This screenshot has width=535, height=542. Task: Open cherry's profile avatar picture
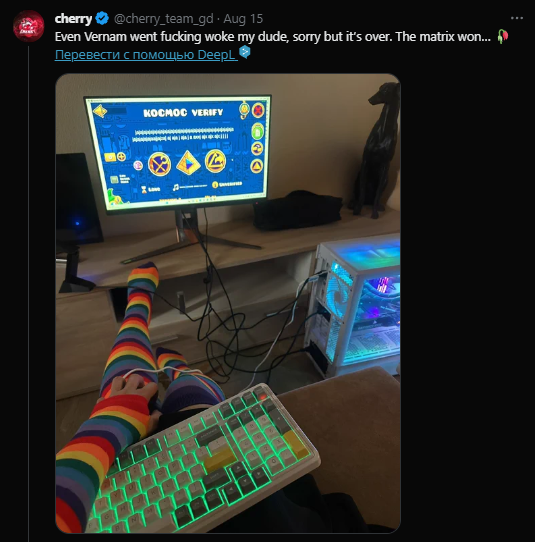28,26
